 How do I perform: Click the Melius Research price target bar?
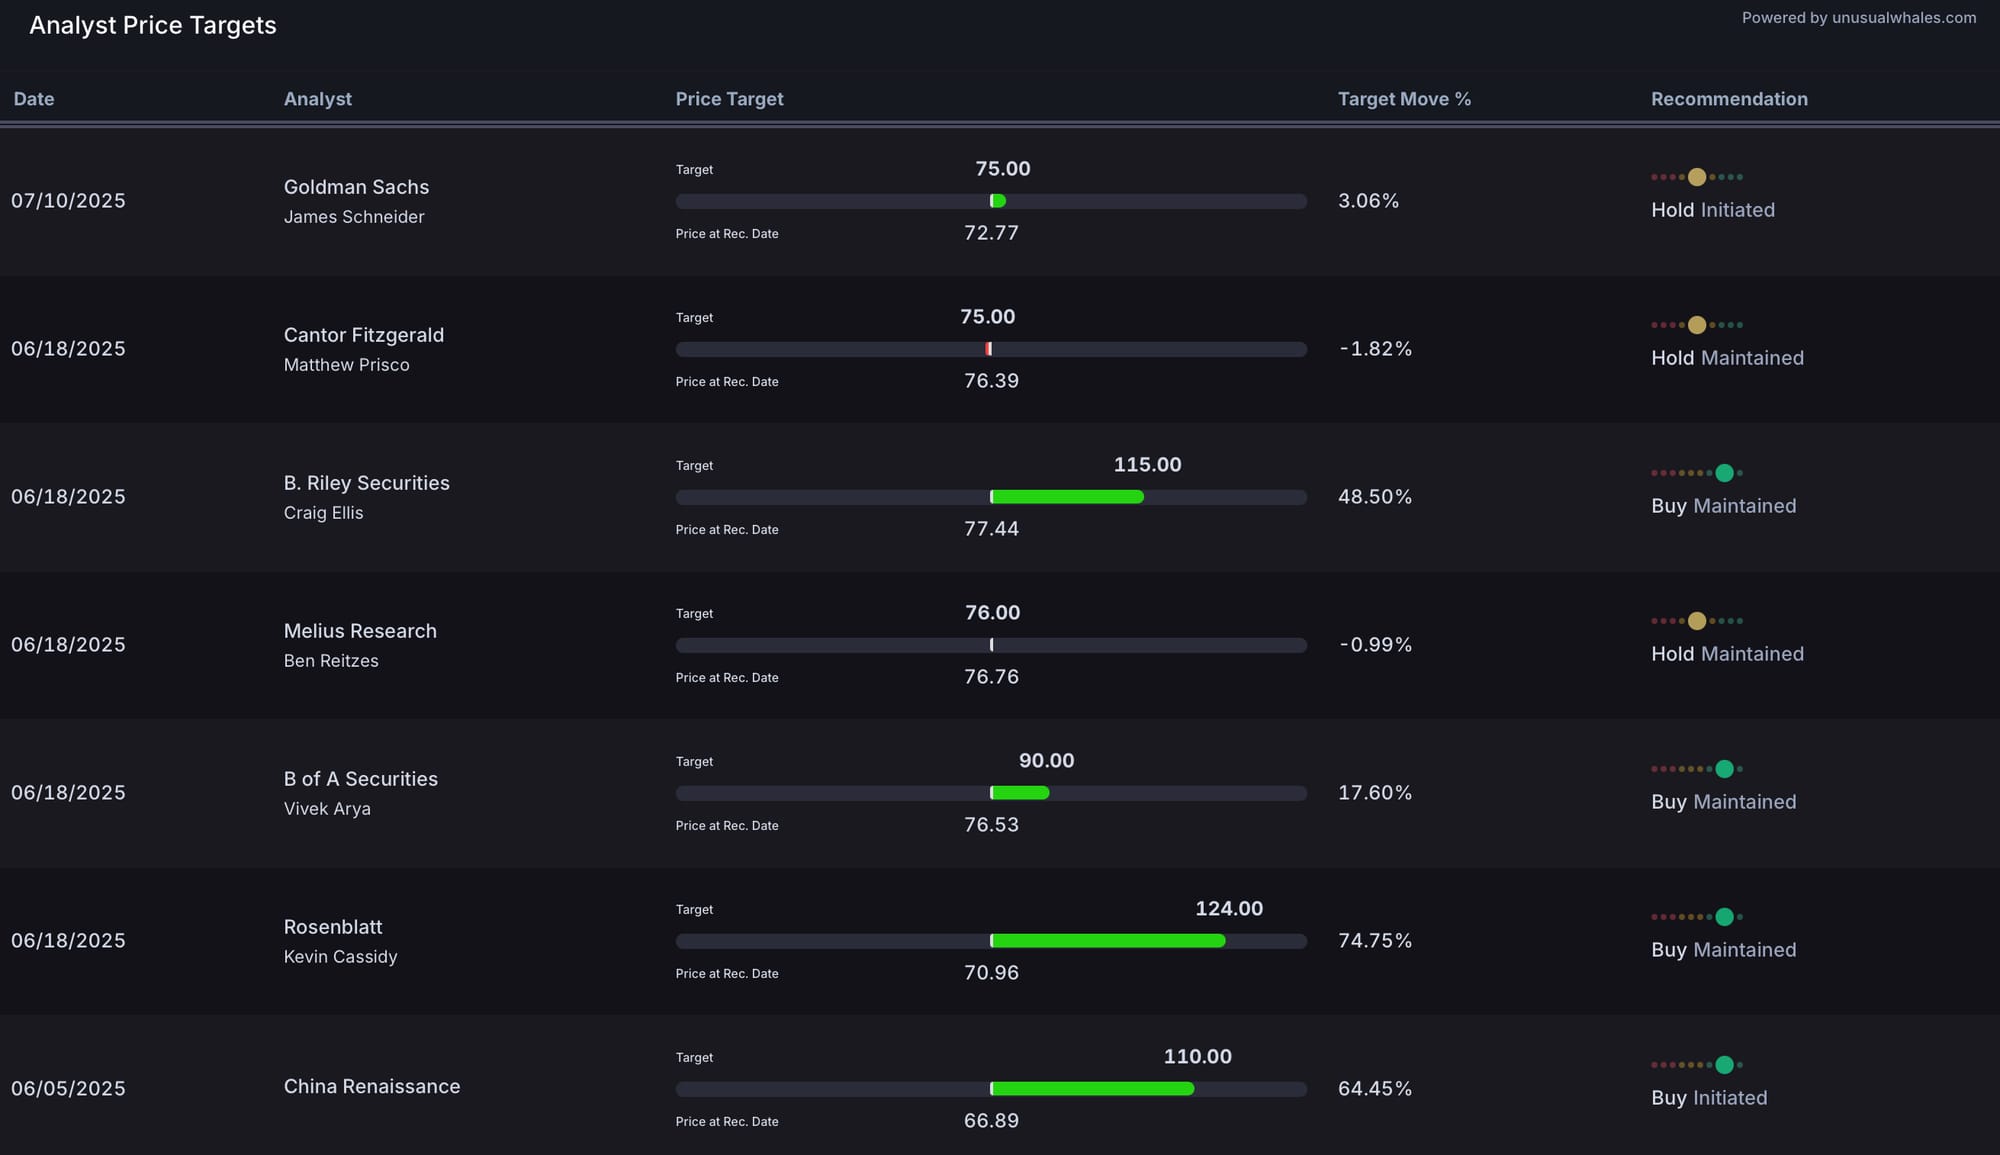point(991,645)
